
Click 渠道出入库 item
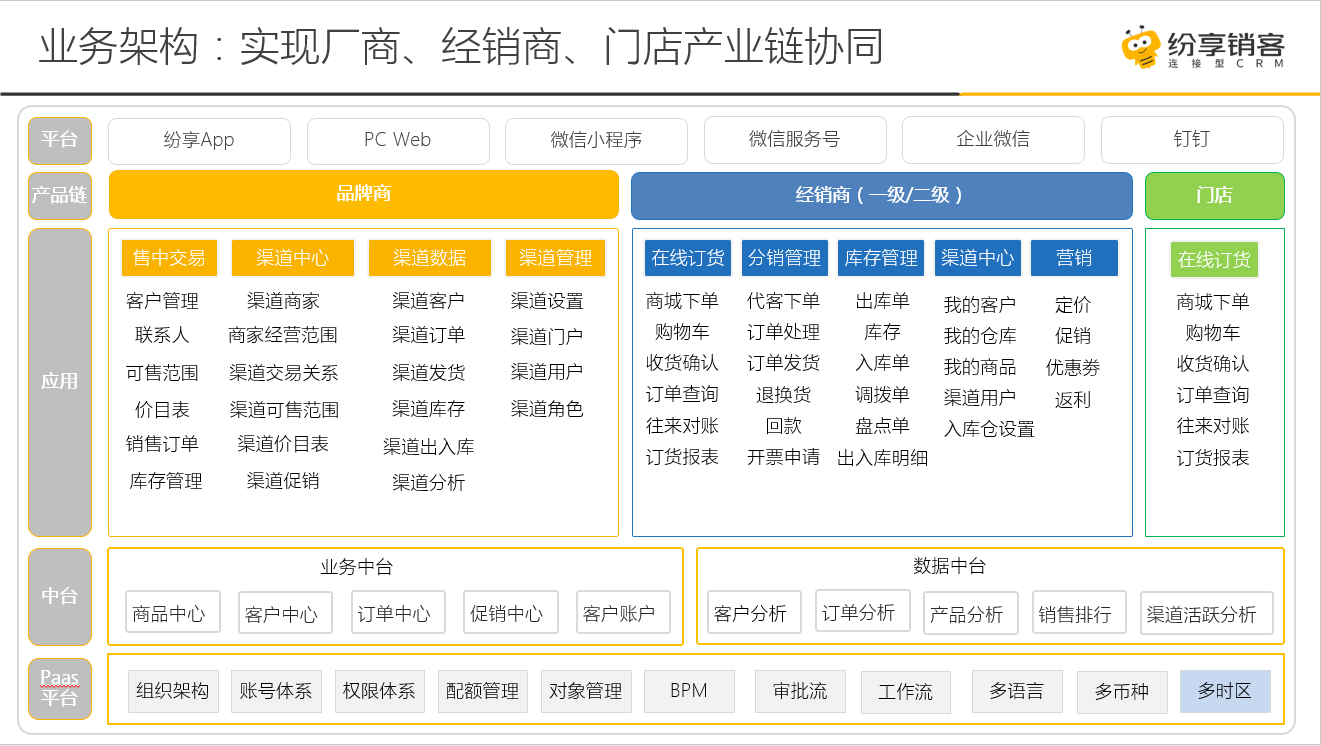(x=429, y=447)
